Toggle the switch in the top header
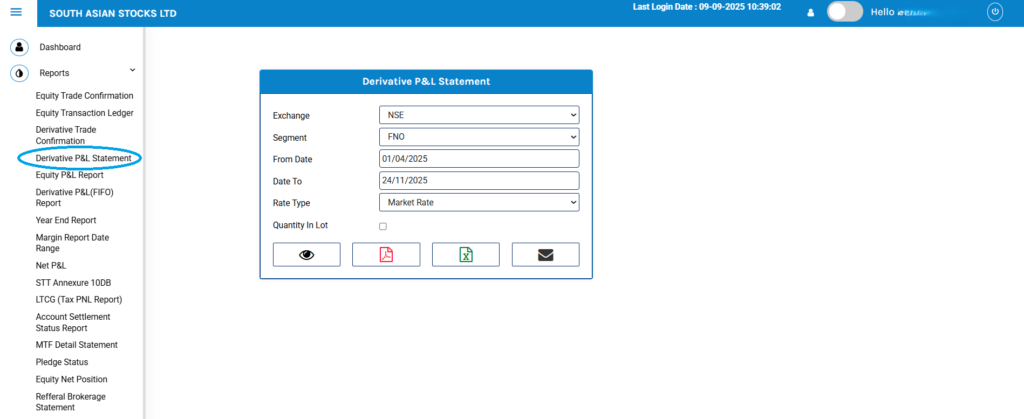The height and width of the screenshot is (419, 1024). point(845,12)
